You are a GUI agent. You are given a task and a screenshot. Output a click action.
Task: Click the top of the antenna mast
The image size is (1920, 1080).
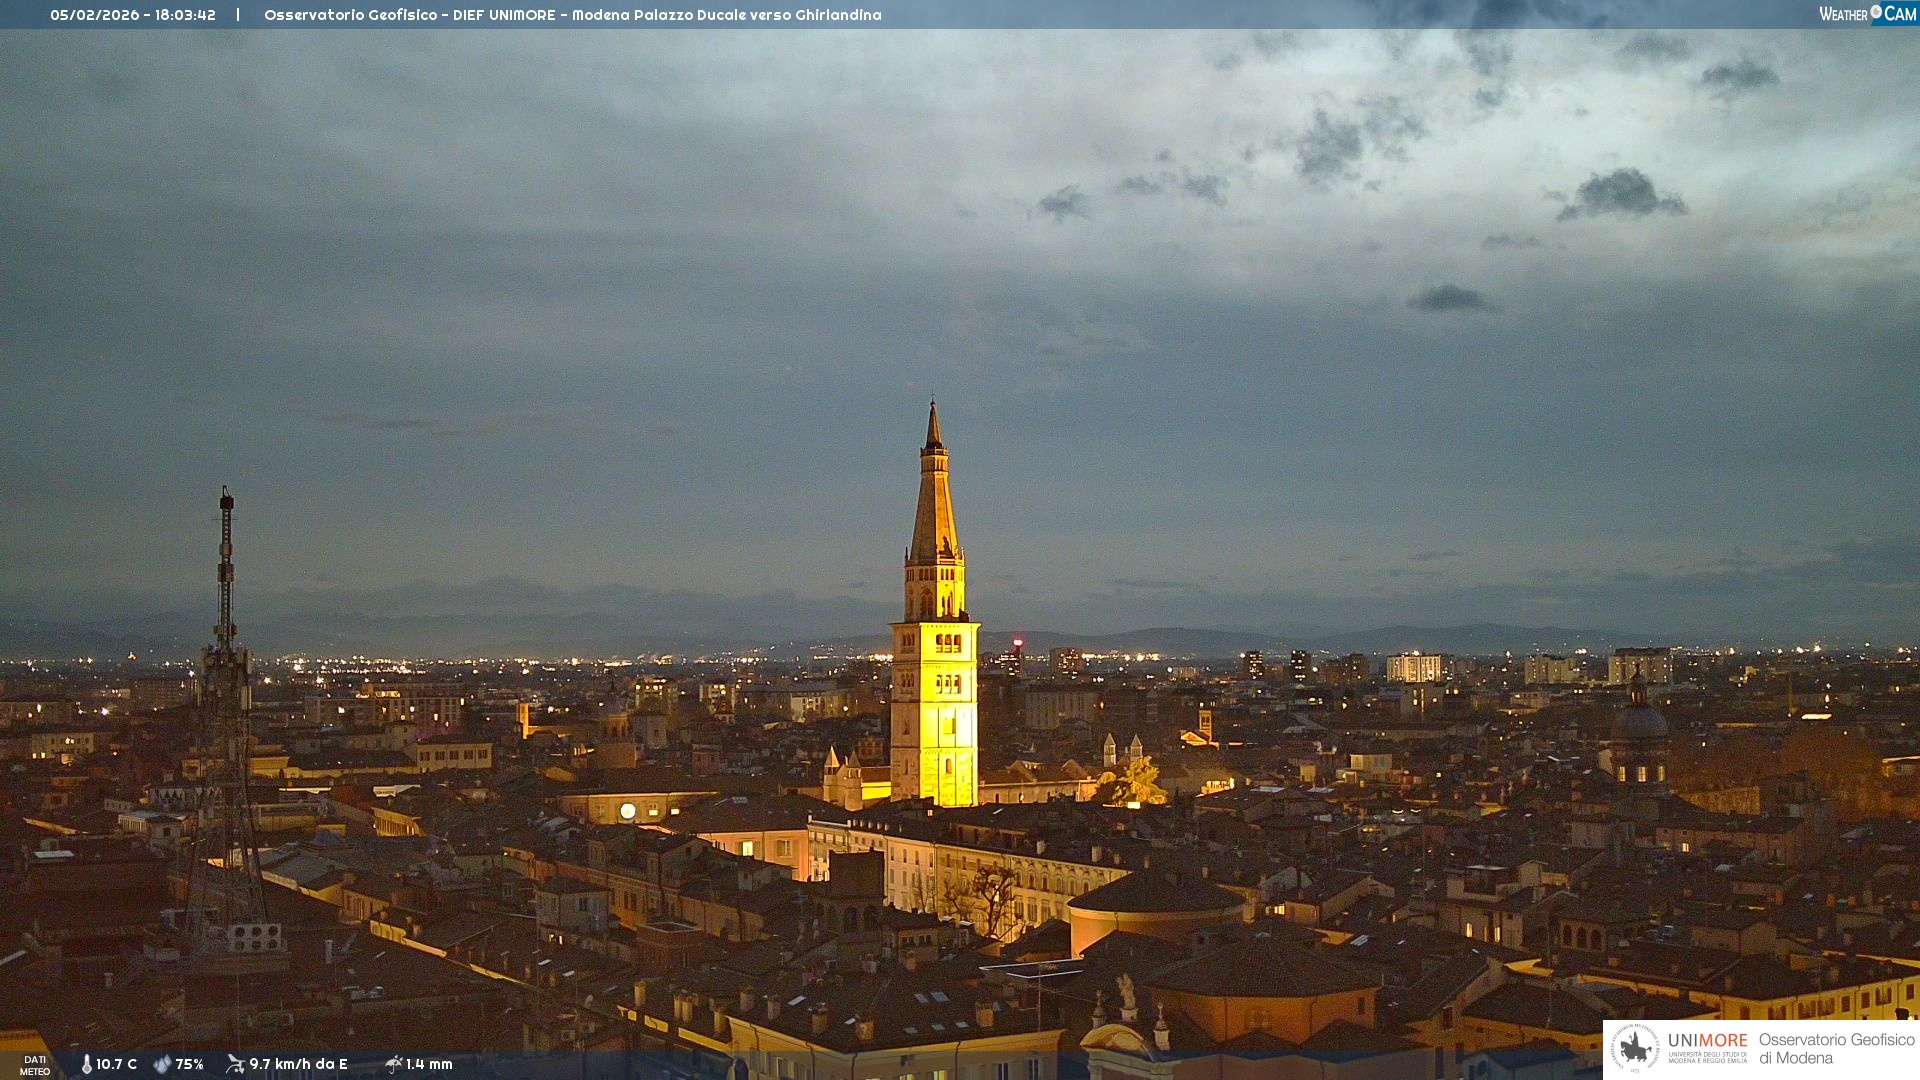tap(227, 498)
